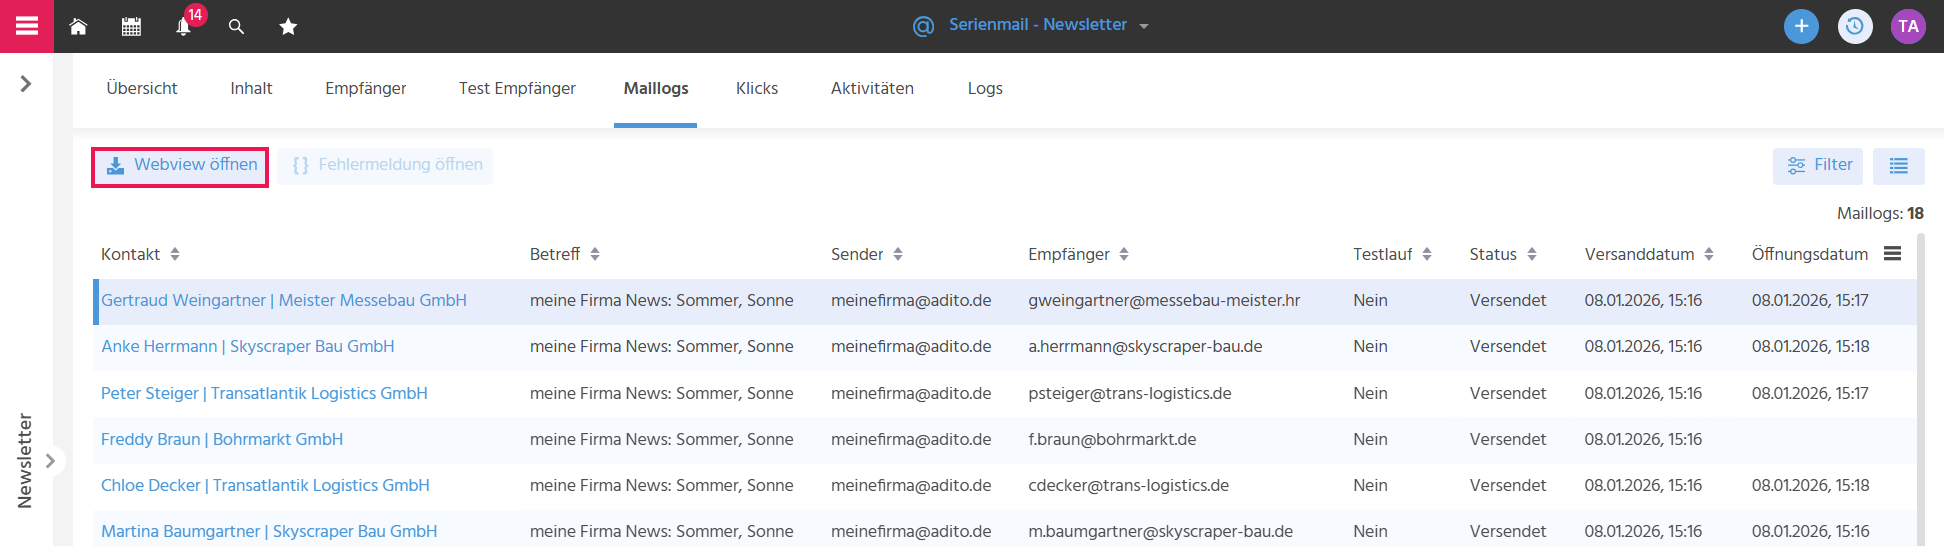Expand the left sidebar chevron

(26, 84)
